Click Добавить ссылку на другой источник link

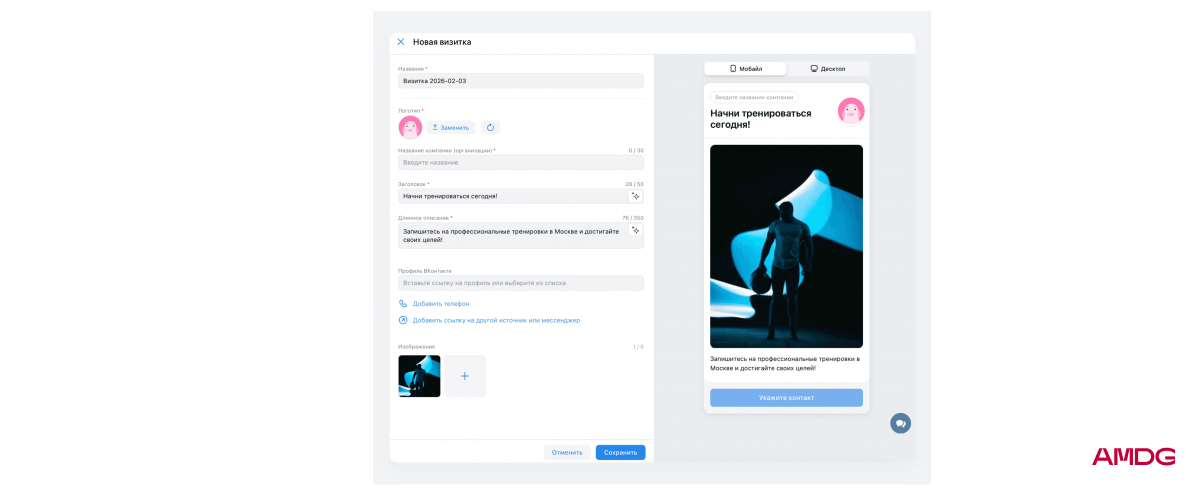click(496, 320)
